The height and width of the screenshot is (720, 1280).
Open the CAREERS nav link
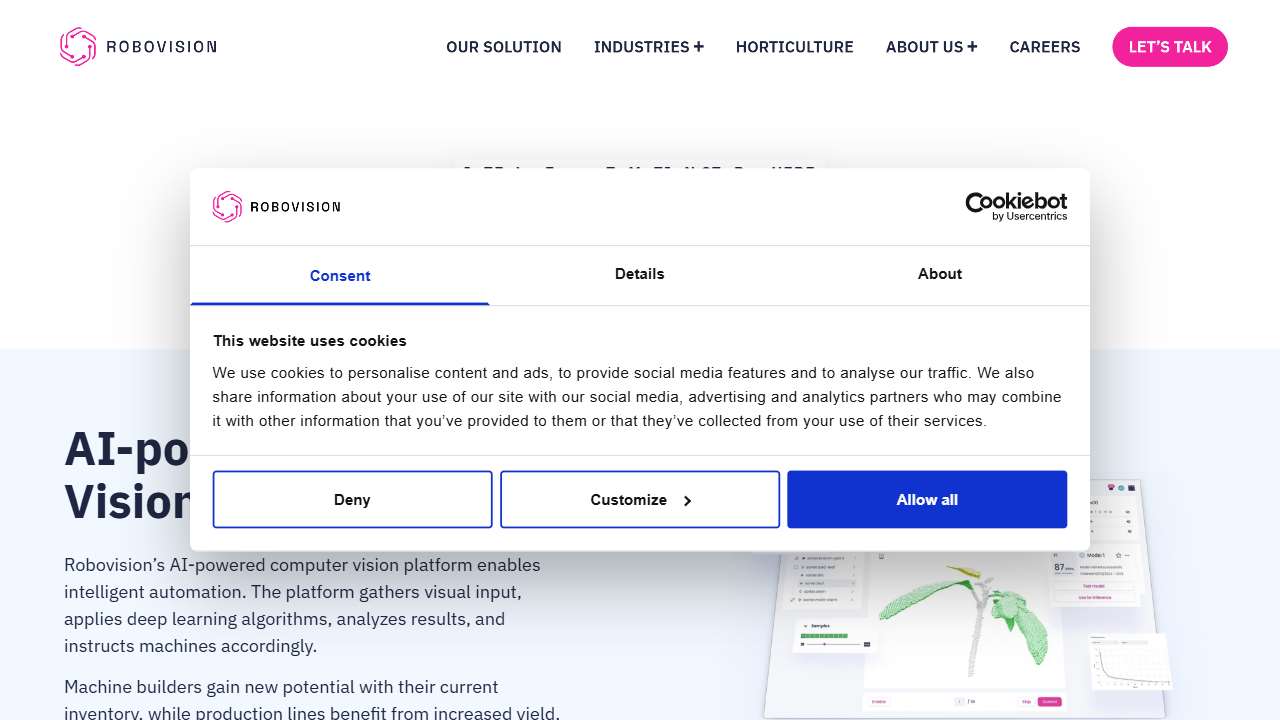click(1044, 47)
